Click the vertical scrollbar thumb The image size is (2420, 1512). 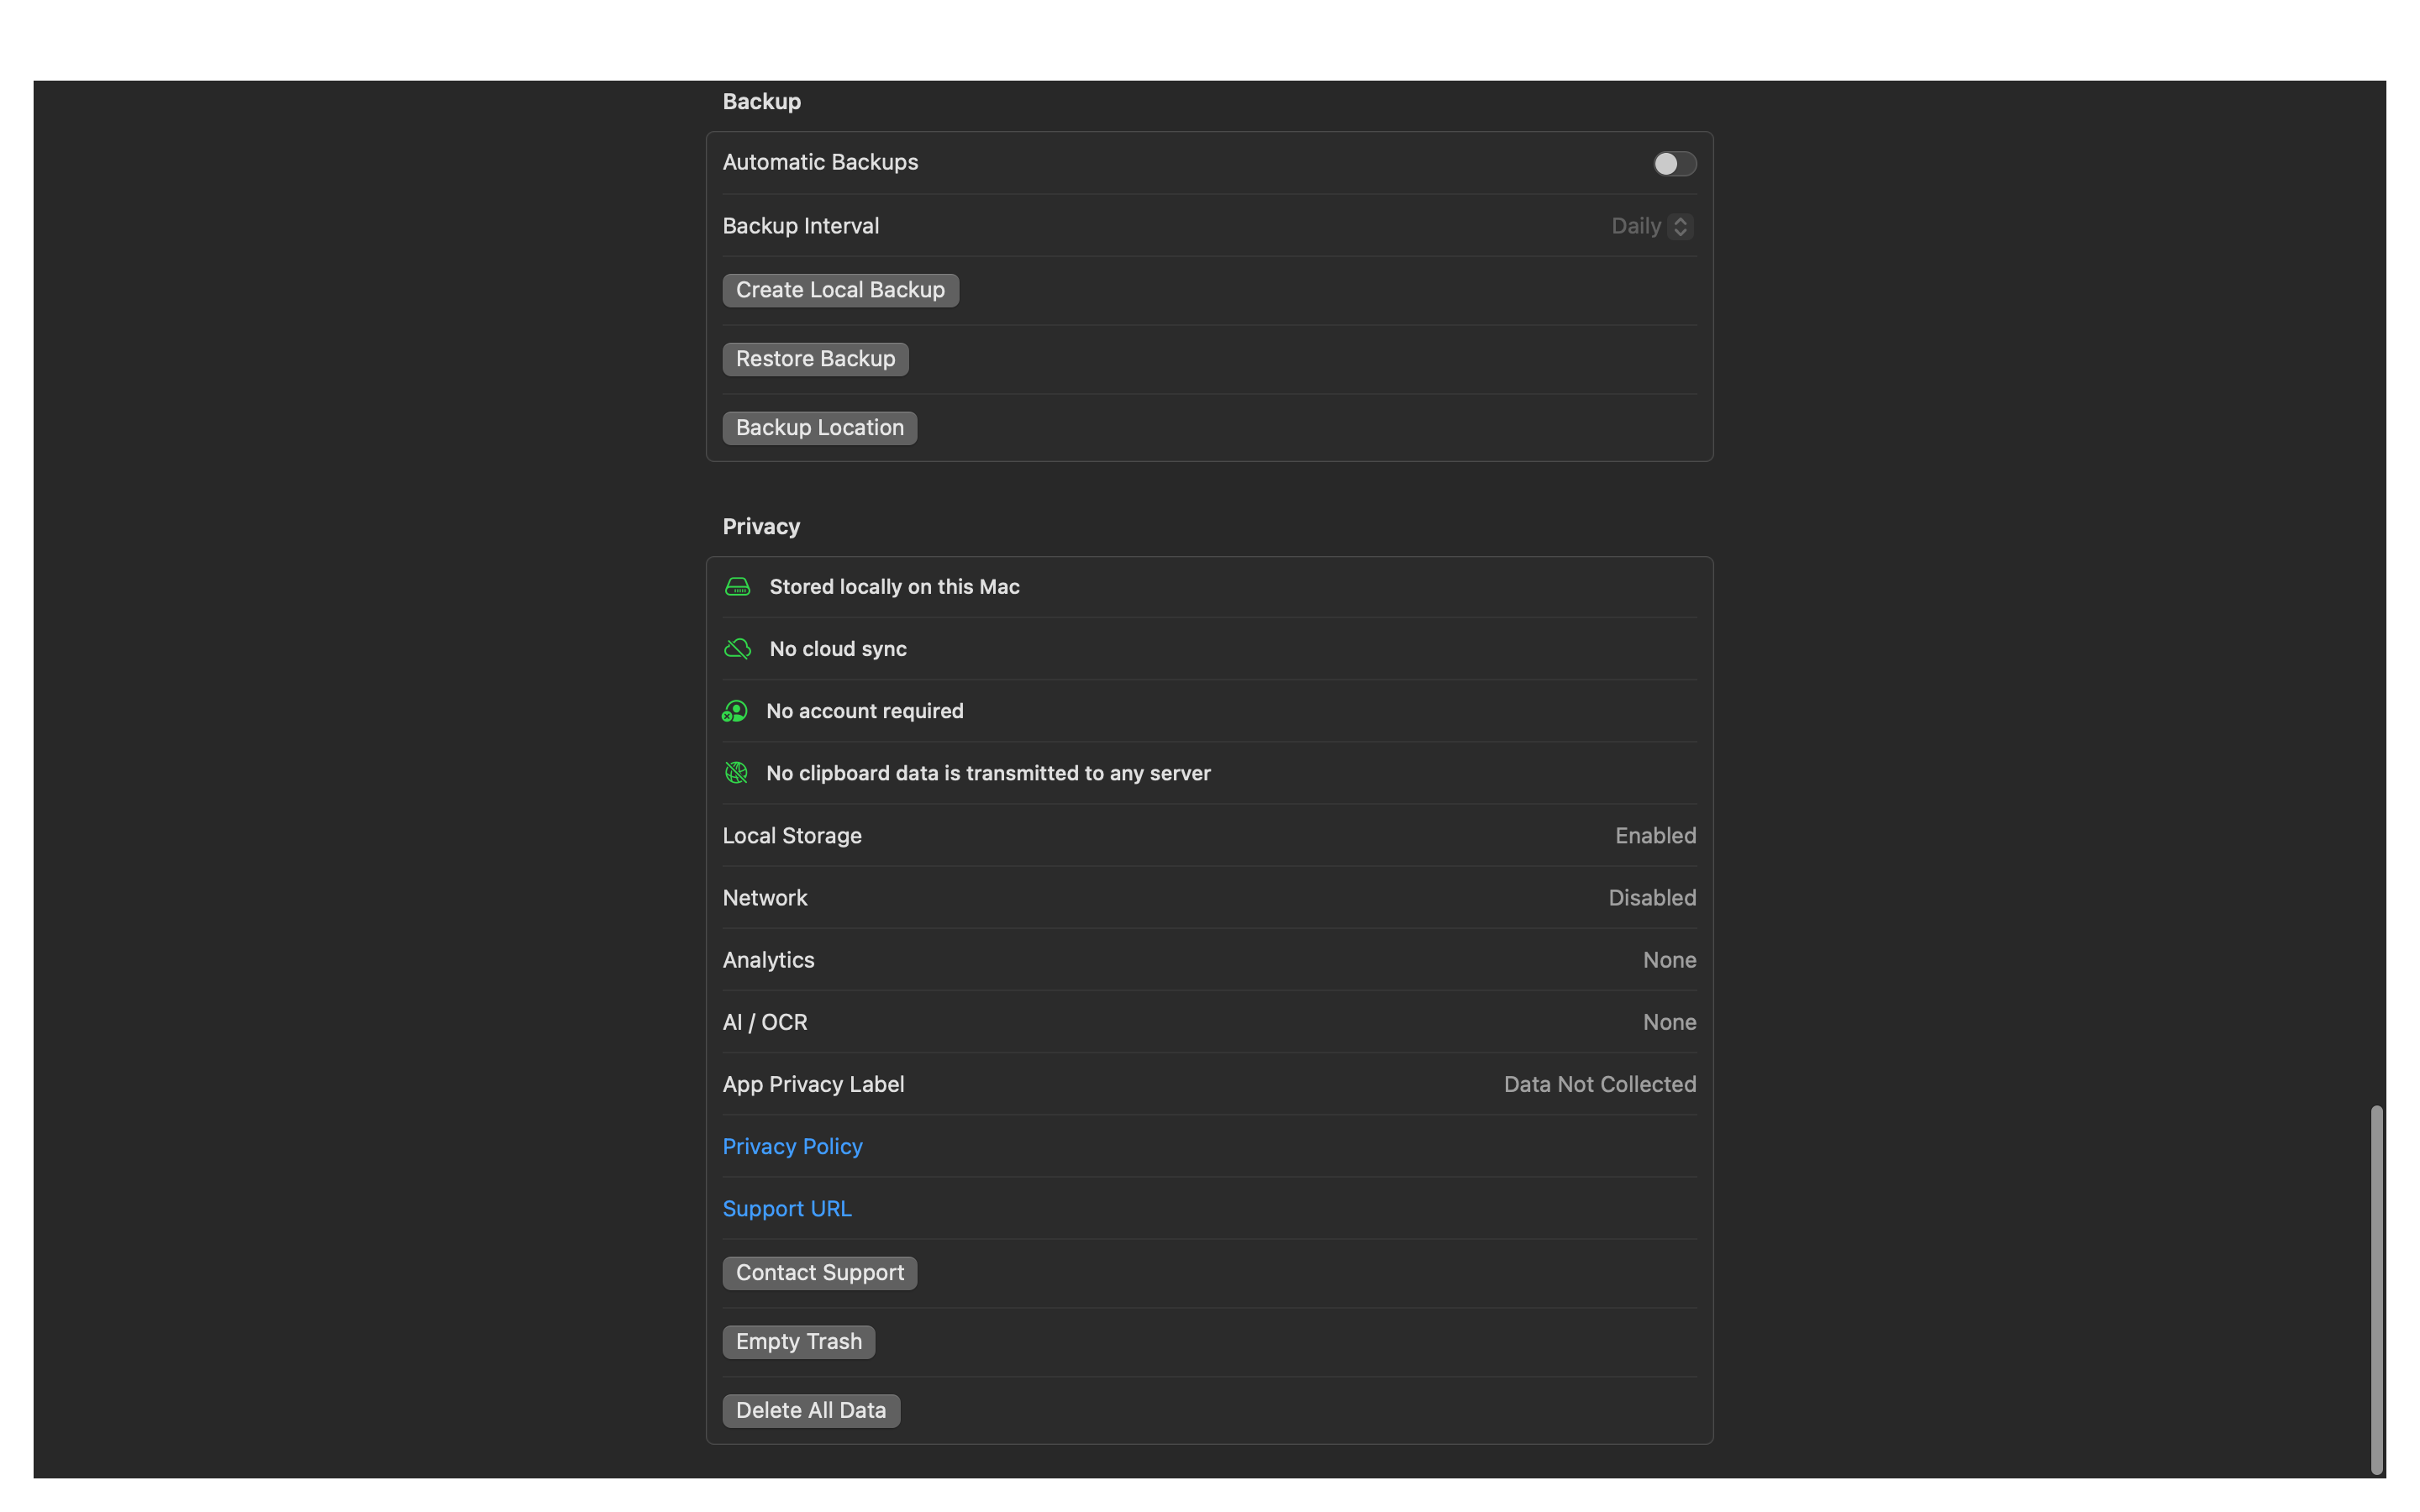point(2376,1290)
